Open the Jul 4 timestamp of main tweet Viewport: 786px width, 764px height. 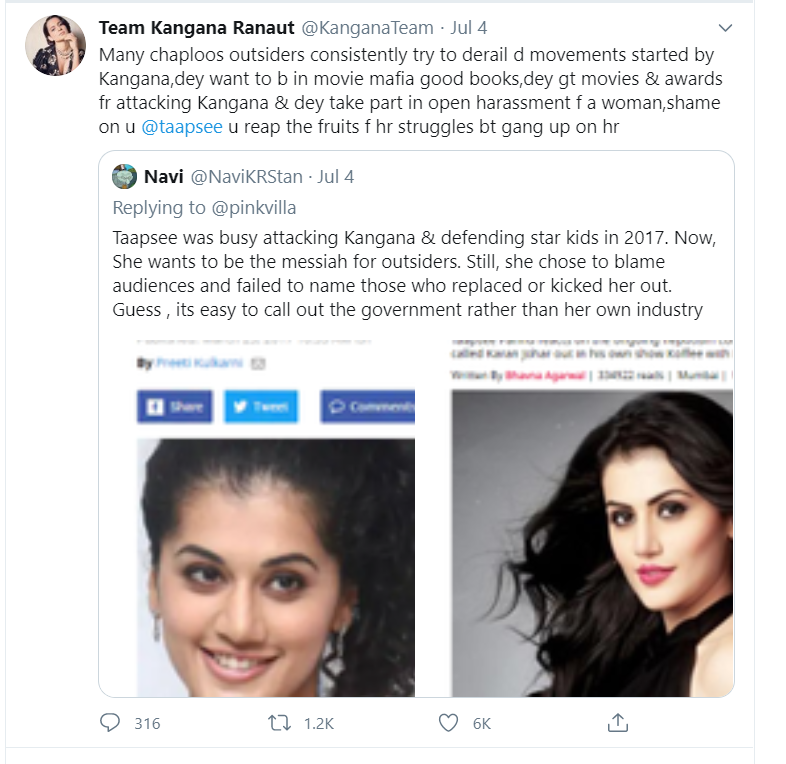click(x=469, y=28)
